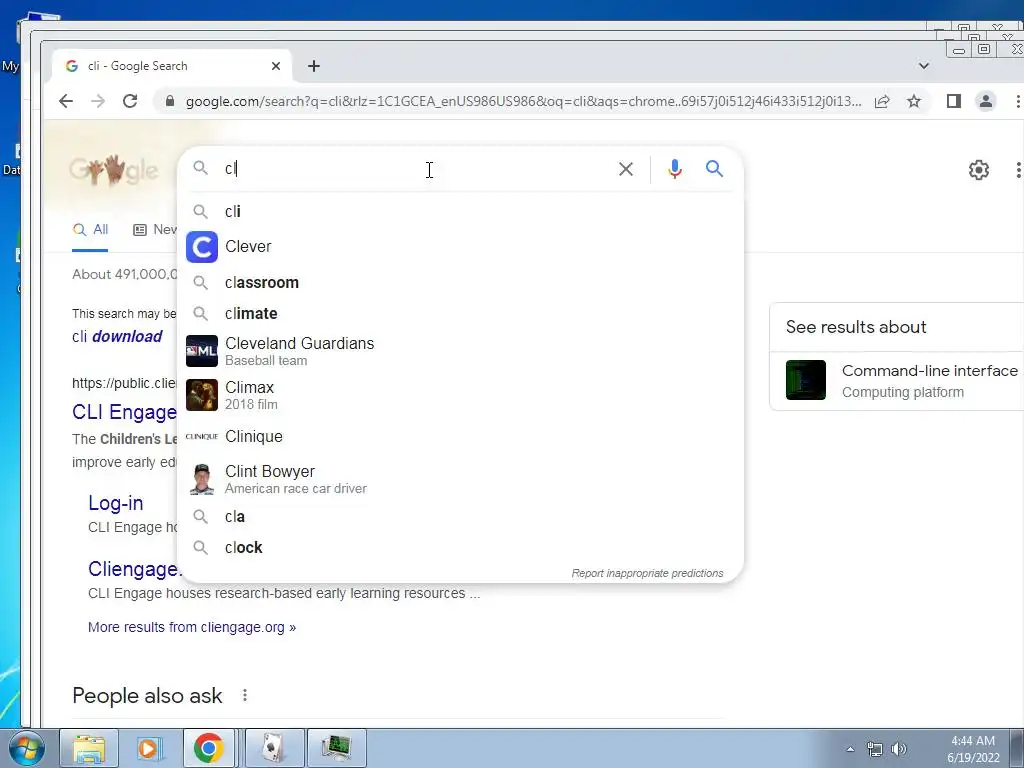
Task: Click inside the Google search field
Action: (x=418, y=169)
